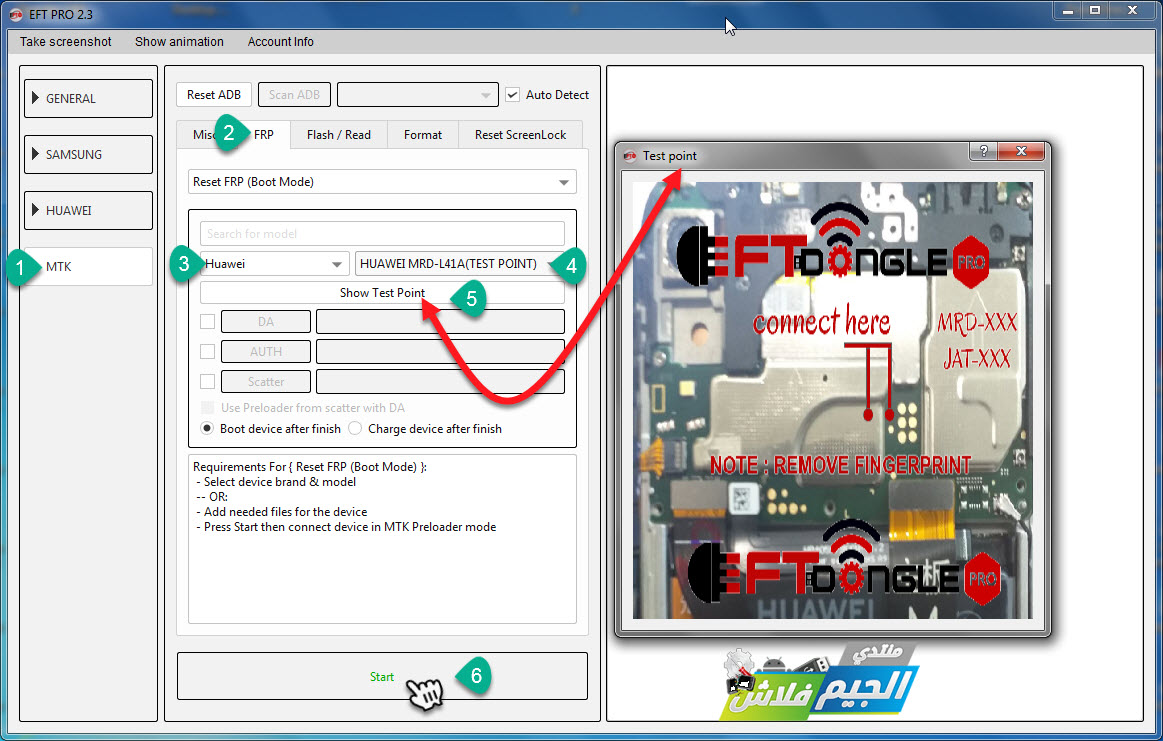Image resolution: width=1163 pixels, height=741 pixels.
Task: Click the test point motherboard image
Action: tap(832, 400)
